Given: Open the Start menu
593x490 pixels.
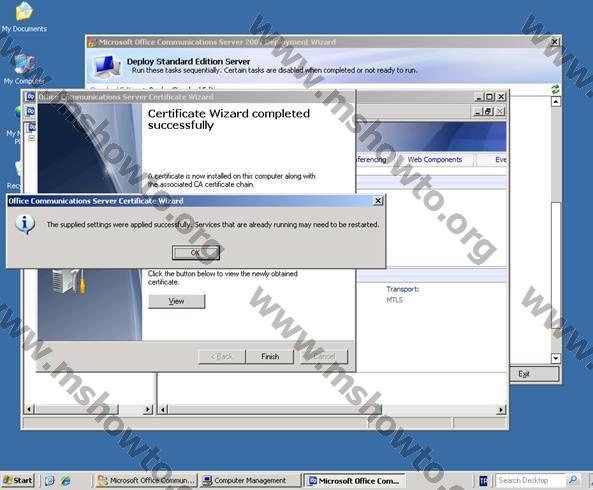Looking at the screenshot, I should (18, 481).
